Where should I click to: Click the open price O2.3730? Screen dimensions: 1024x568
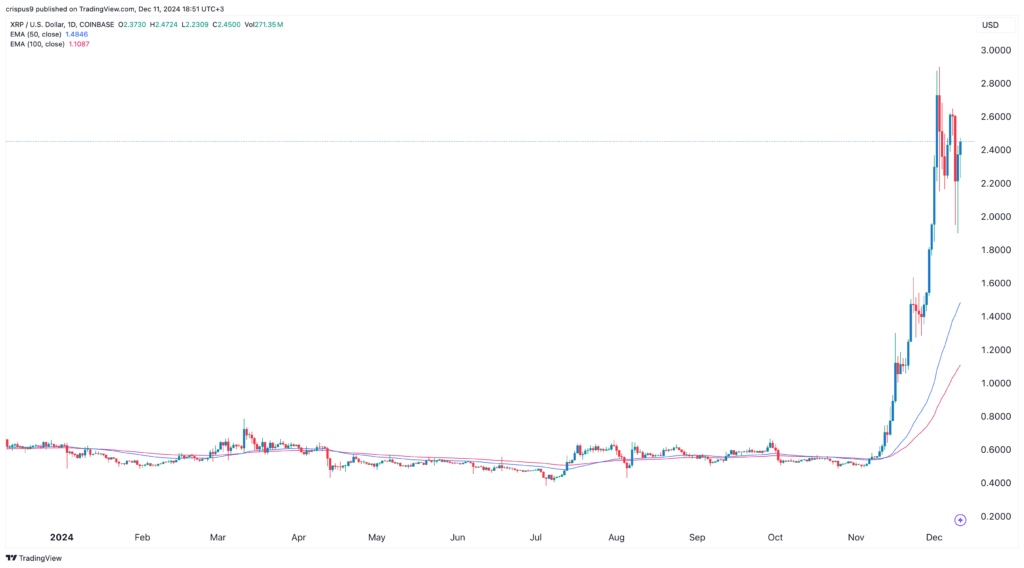pos(132,25)
